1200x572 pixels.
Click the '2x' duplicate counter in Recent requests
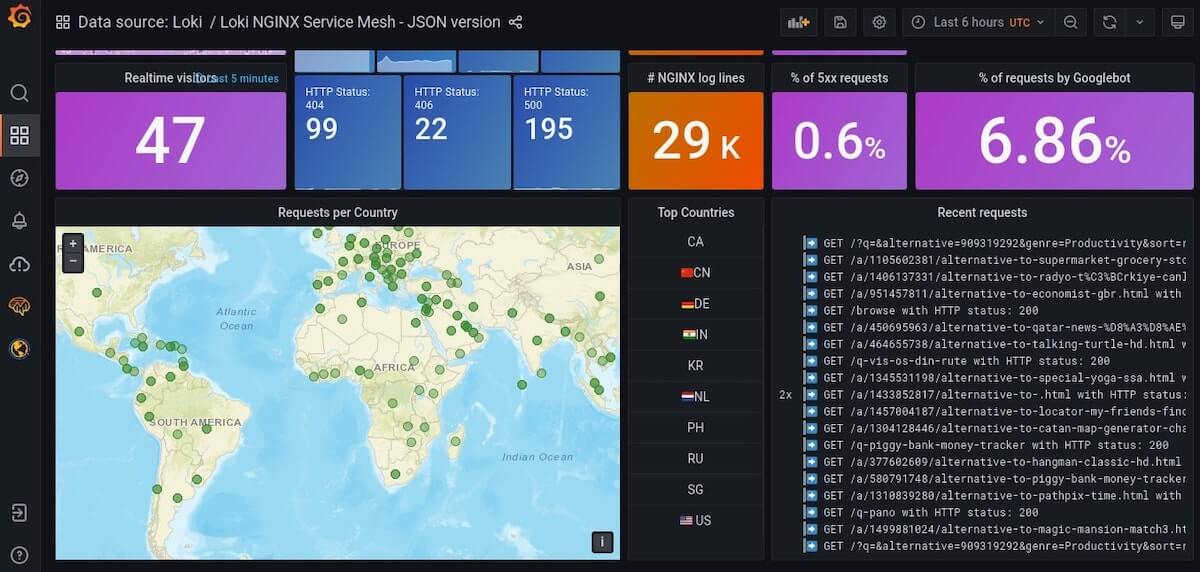[785, 395]
